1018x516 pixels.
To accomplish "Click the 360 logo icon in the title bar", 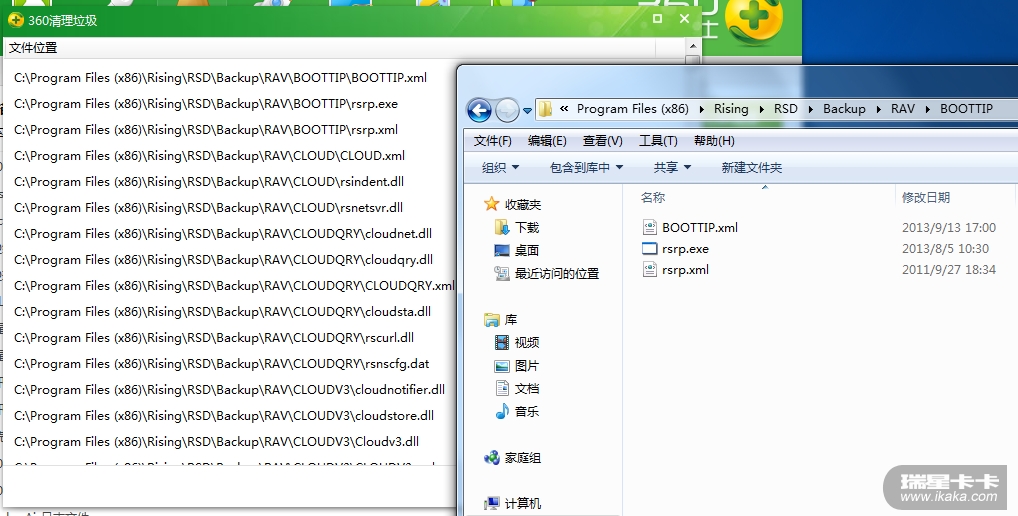I will pyautogui.click(x=16, y=20).
